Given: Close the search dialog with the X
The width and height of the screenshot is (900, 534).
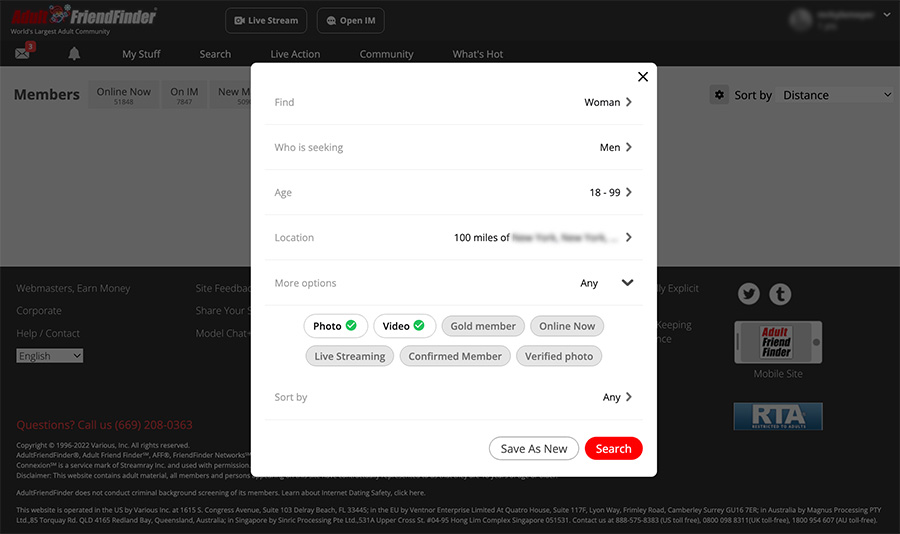Looking at the screenshot, I should coord(643,77).
